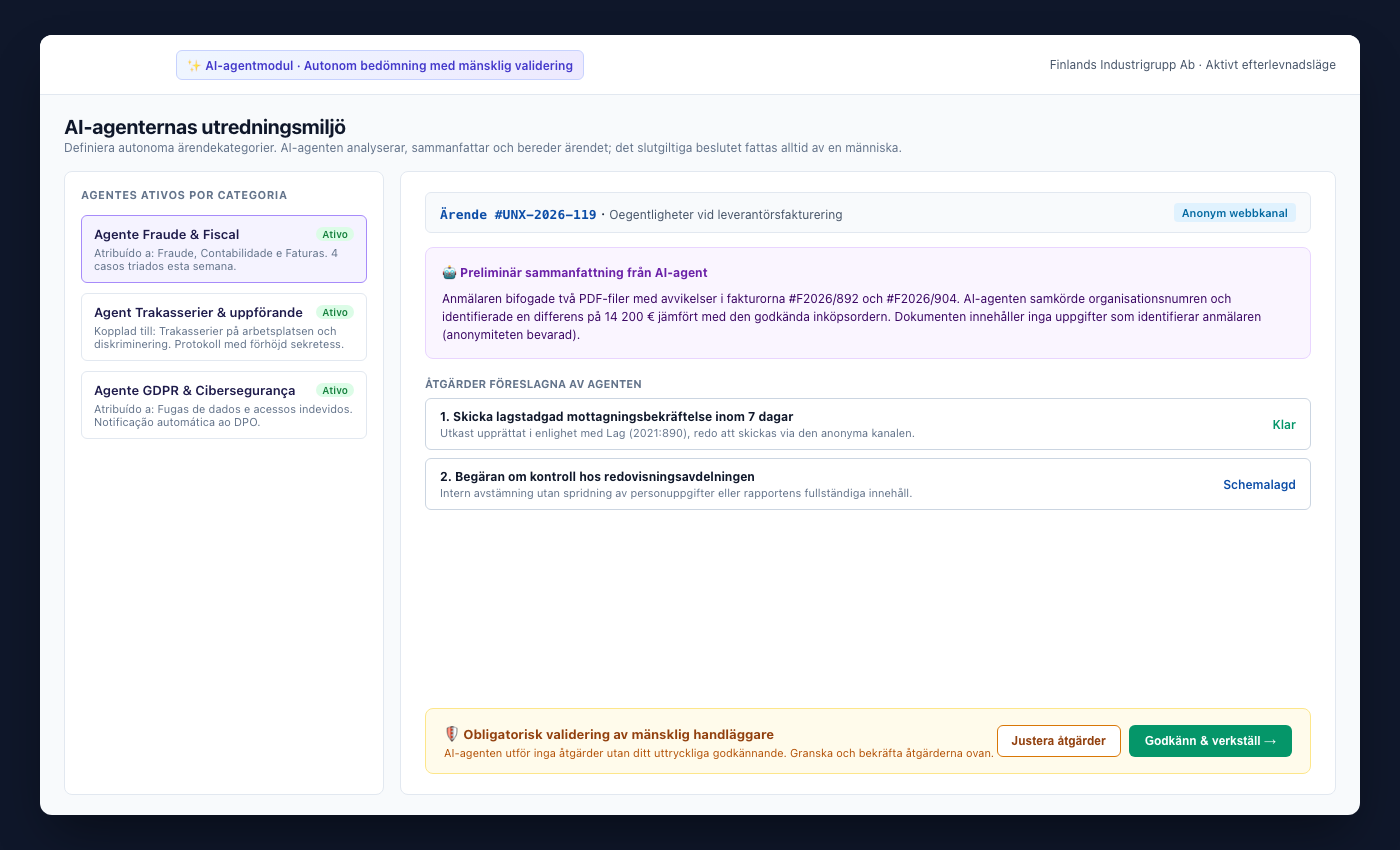Click the Fugas de dados description text
1400x850 pixels.
223,416
